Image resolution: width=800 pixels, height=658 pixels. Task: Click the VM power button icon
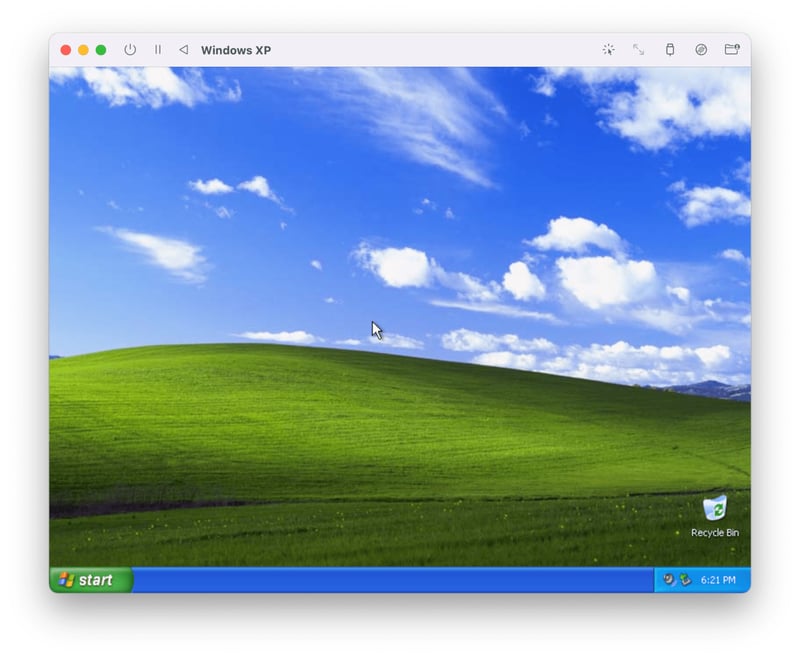coord(130,50)
